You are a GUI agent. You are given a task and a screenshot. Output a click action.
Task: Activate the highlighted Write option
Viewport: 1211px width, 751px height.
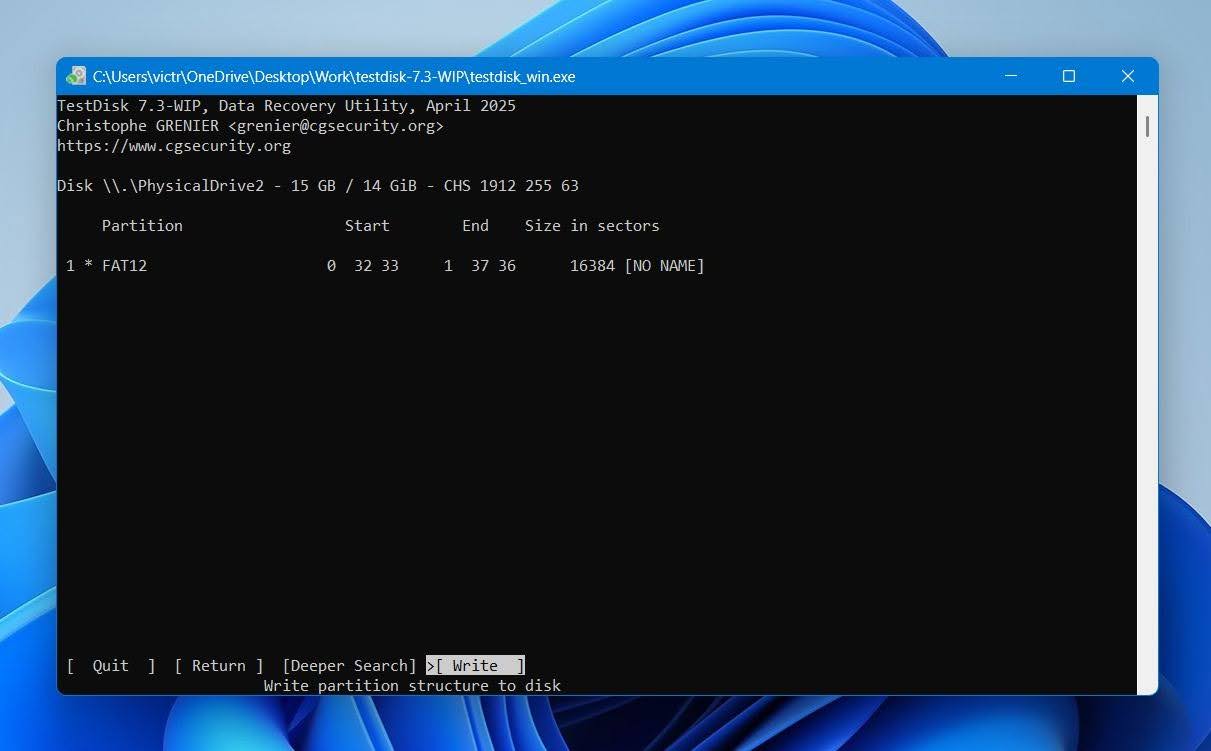pos(475,666)
